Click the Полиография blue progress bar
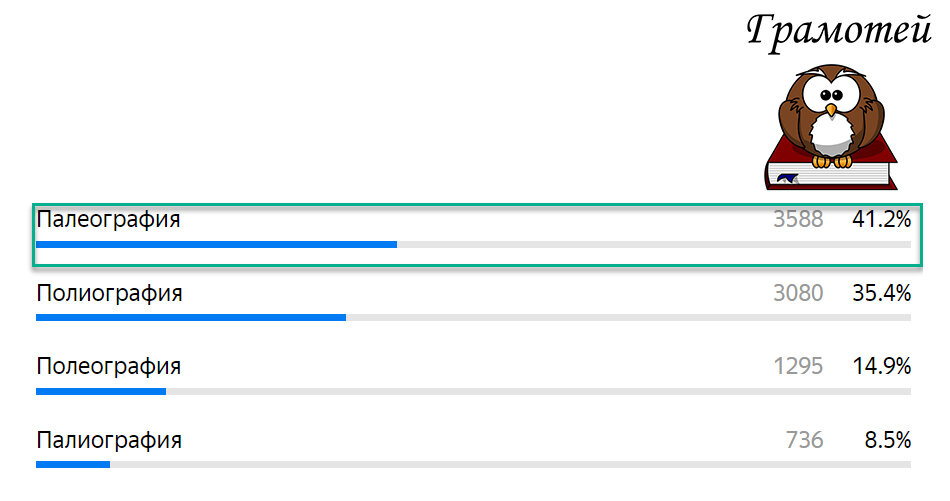 tap(191, 317)
